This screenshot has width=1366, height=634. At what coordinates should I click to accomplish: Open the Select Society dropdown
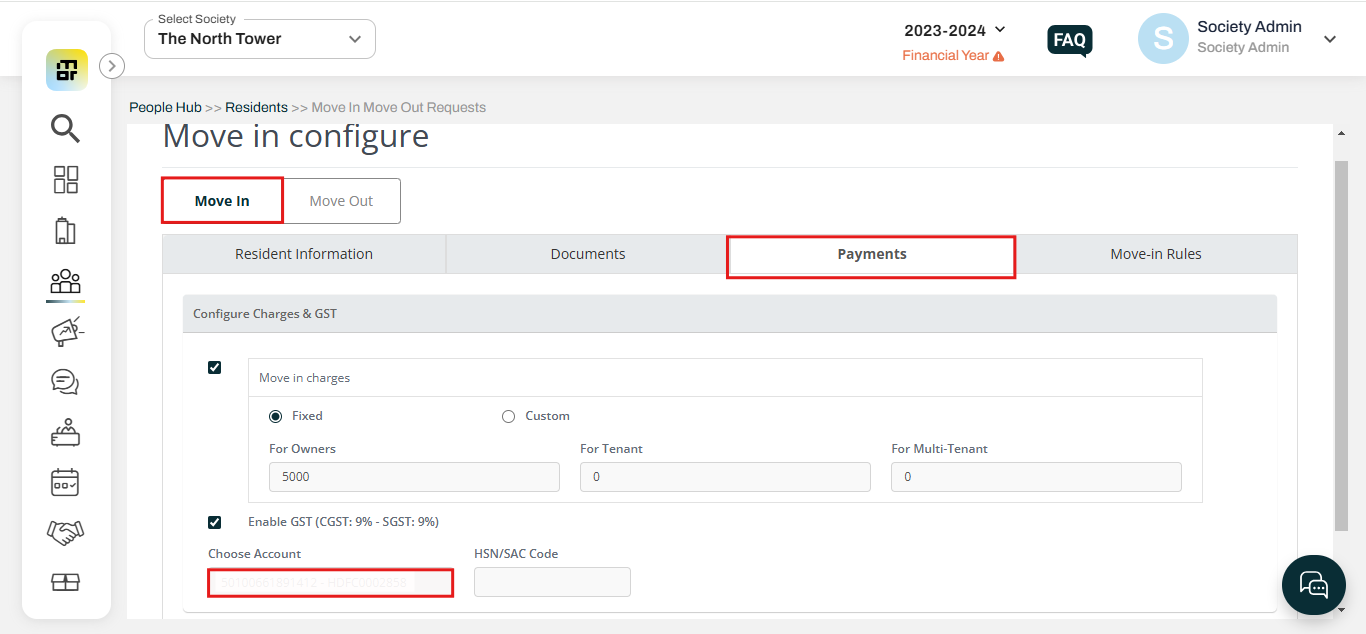point(259,38)
